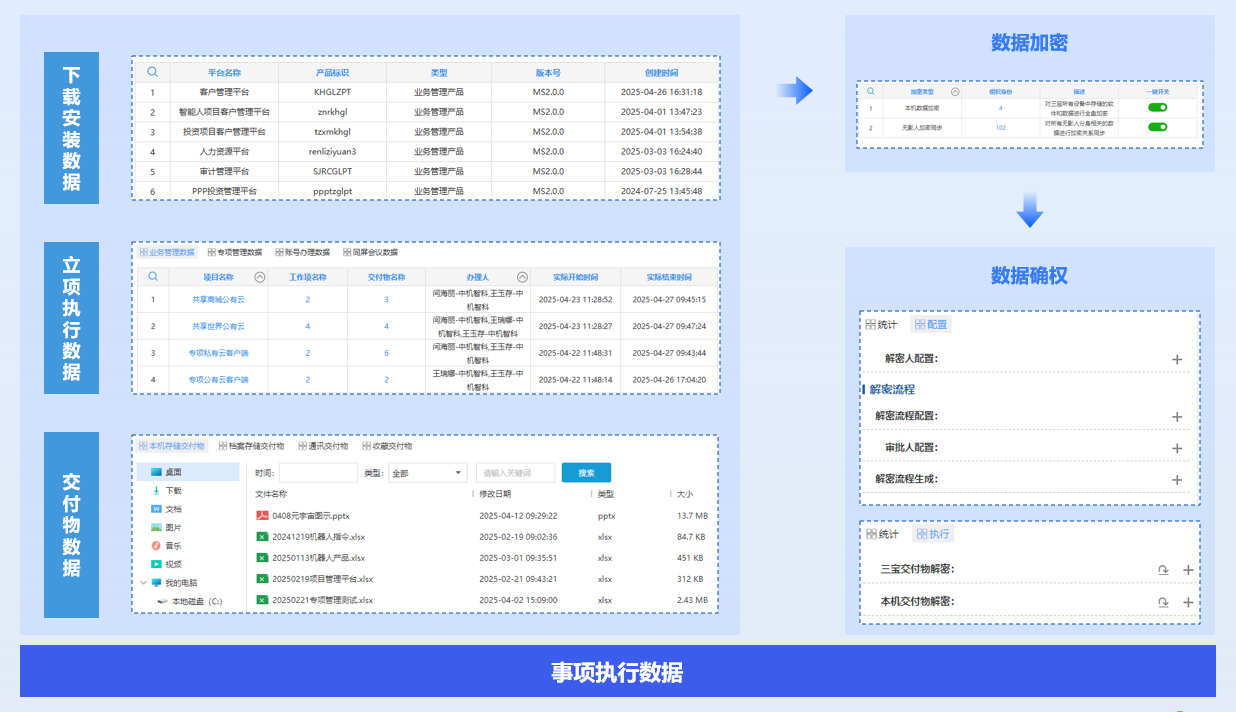Toggle the 本机数据加密 switch off
This screenshot has width=1236, height=712.
(x=1158, y=107)
